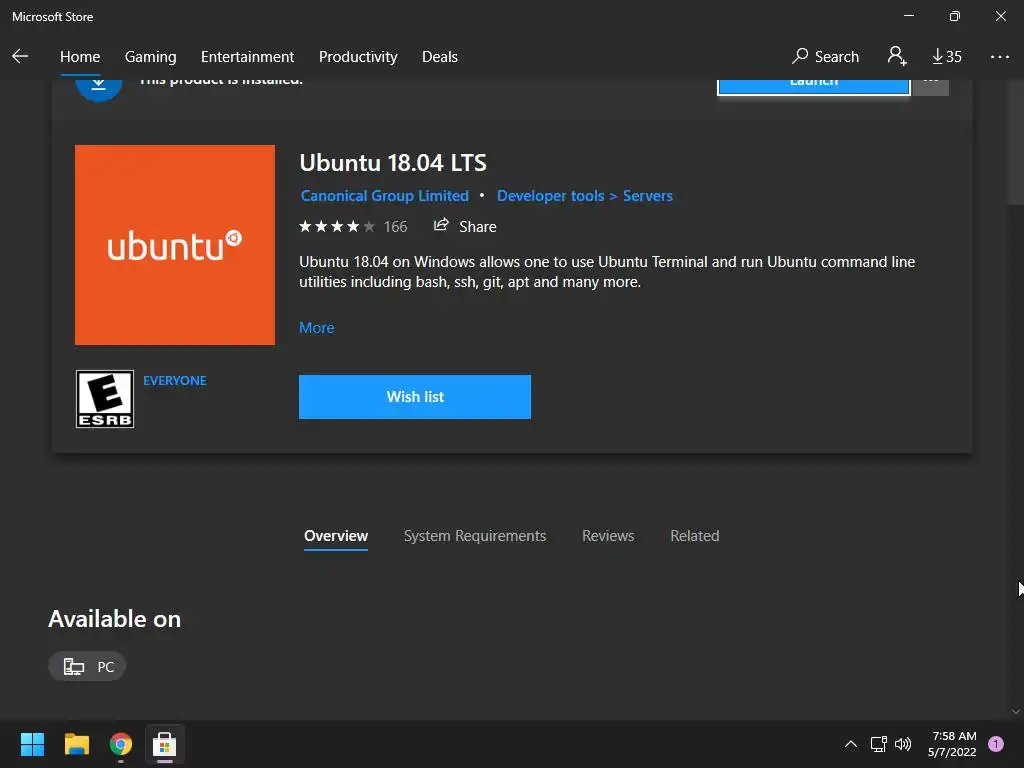This screenshot has width=1024, height=768.
Task: Click the Microsoft Store taskbar icon
Action: 165,744
